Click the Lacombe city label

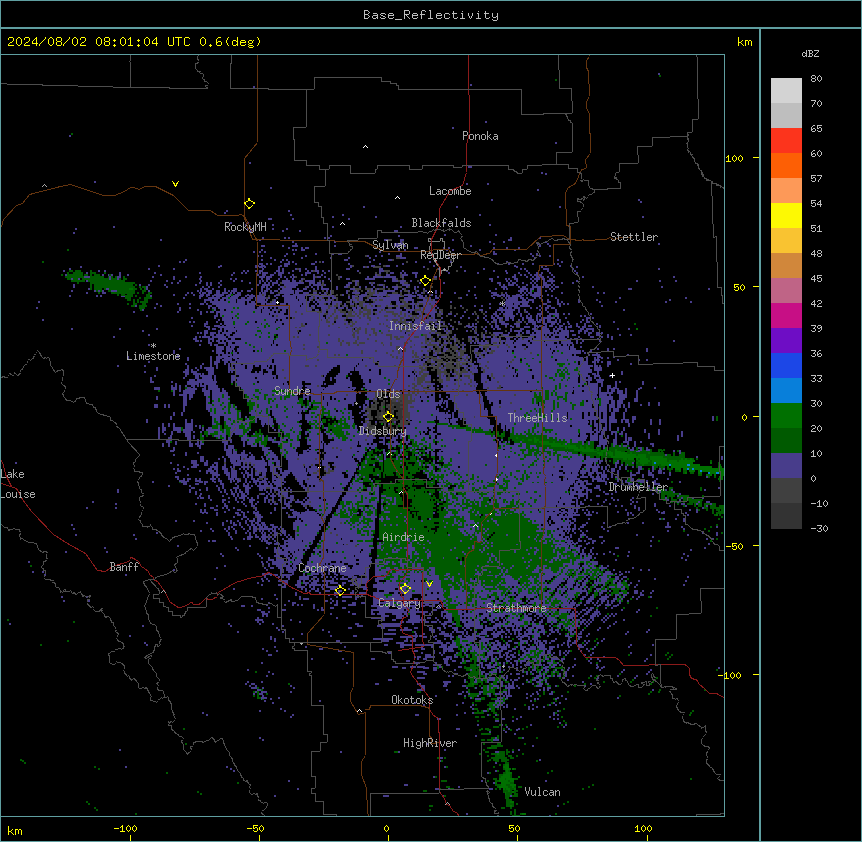click(450, 191)
